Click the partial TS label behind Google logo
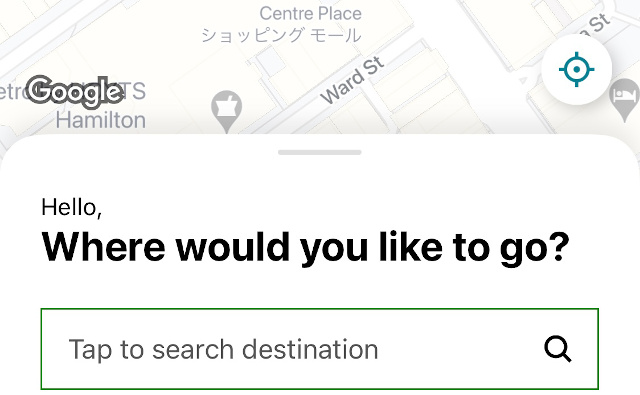 tap(133, 91)
